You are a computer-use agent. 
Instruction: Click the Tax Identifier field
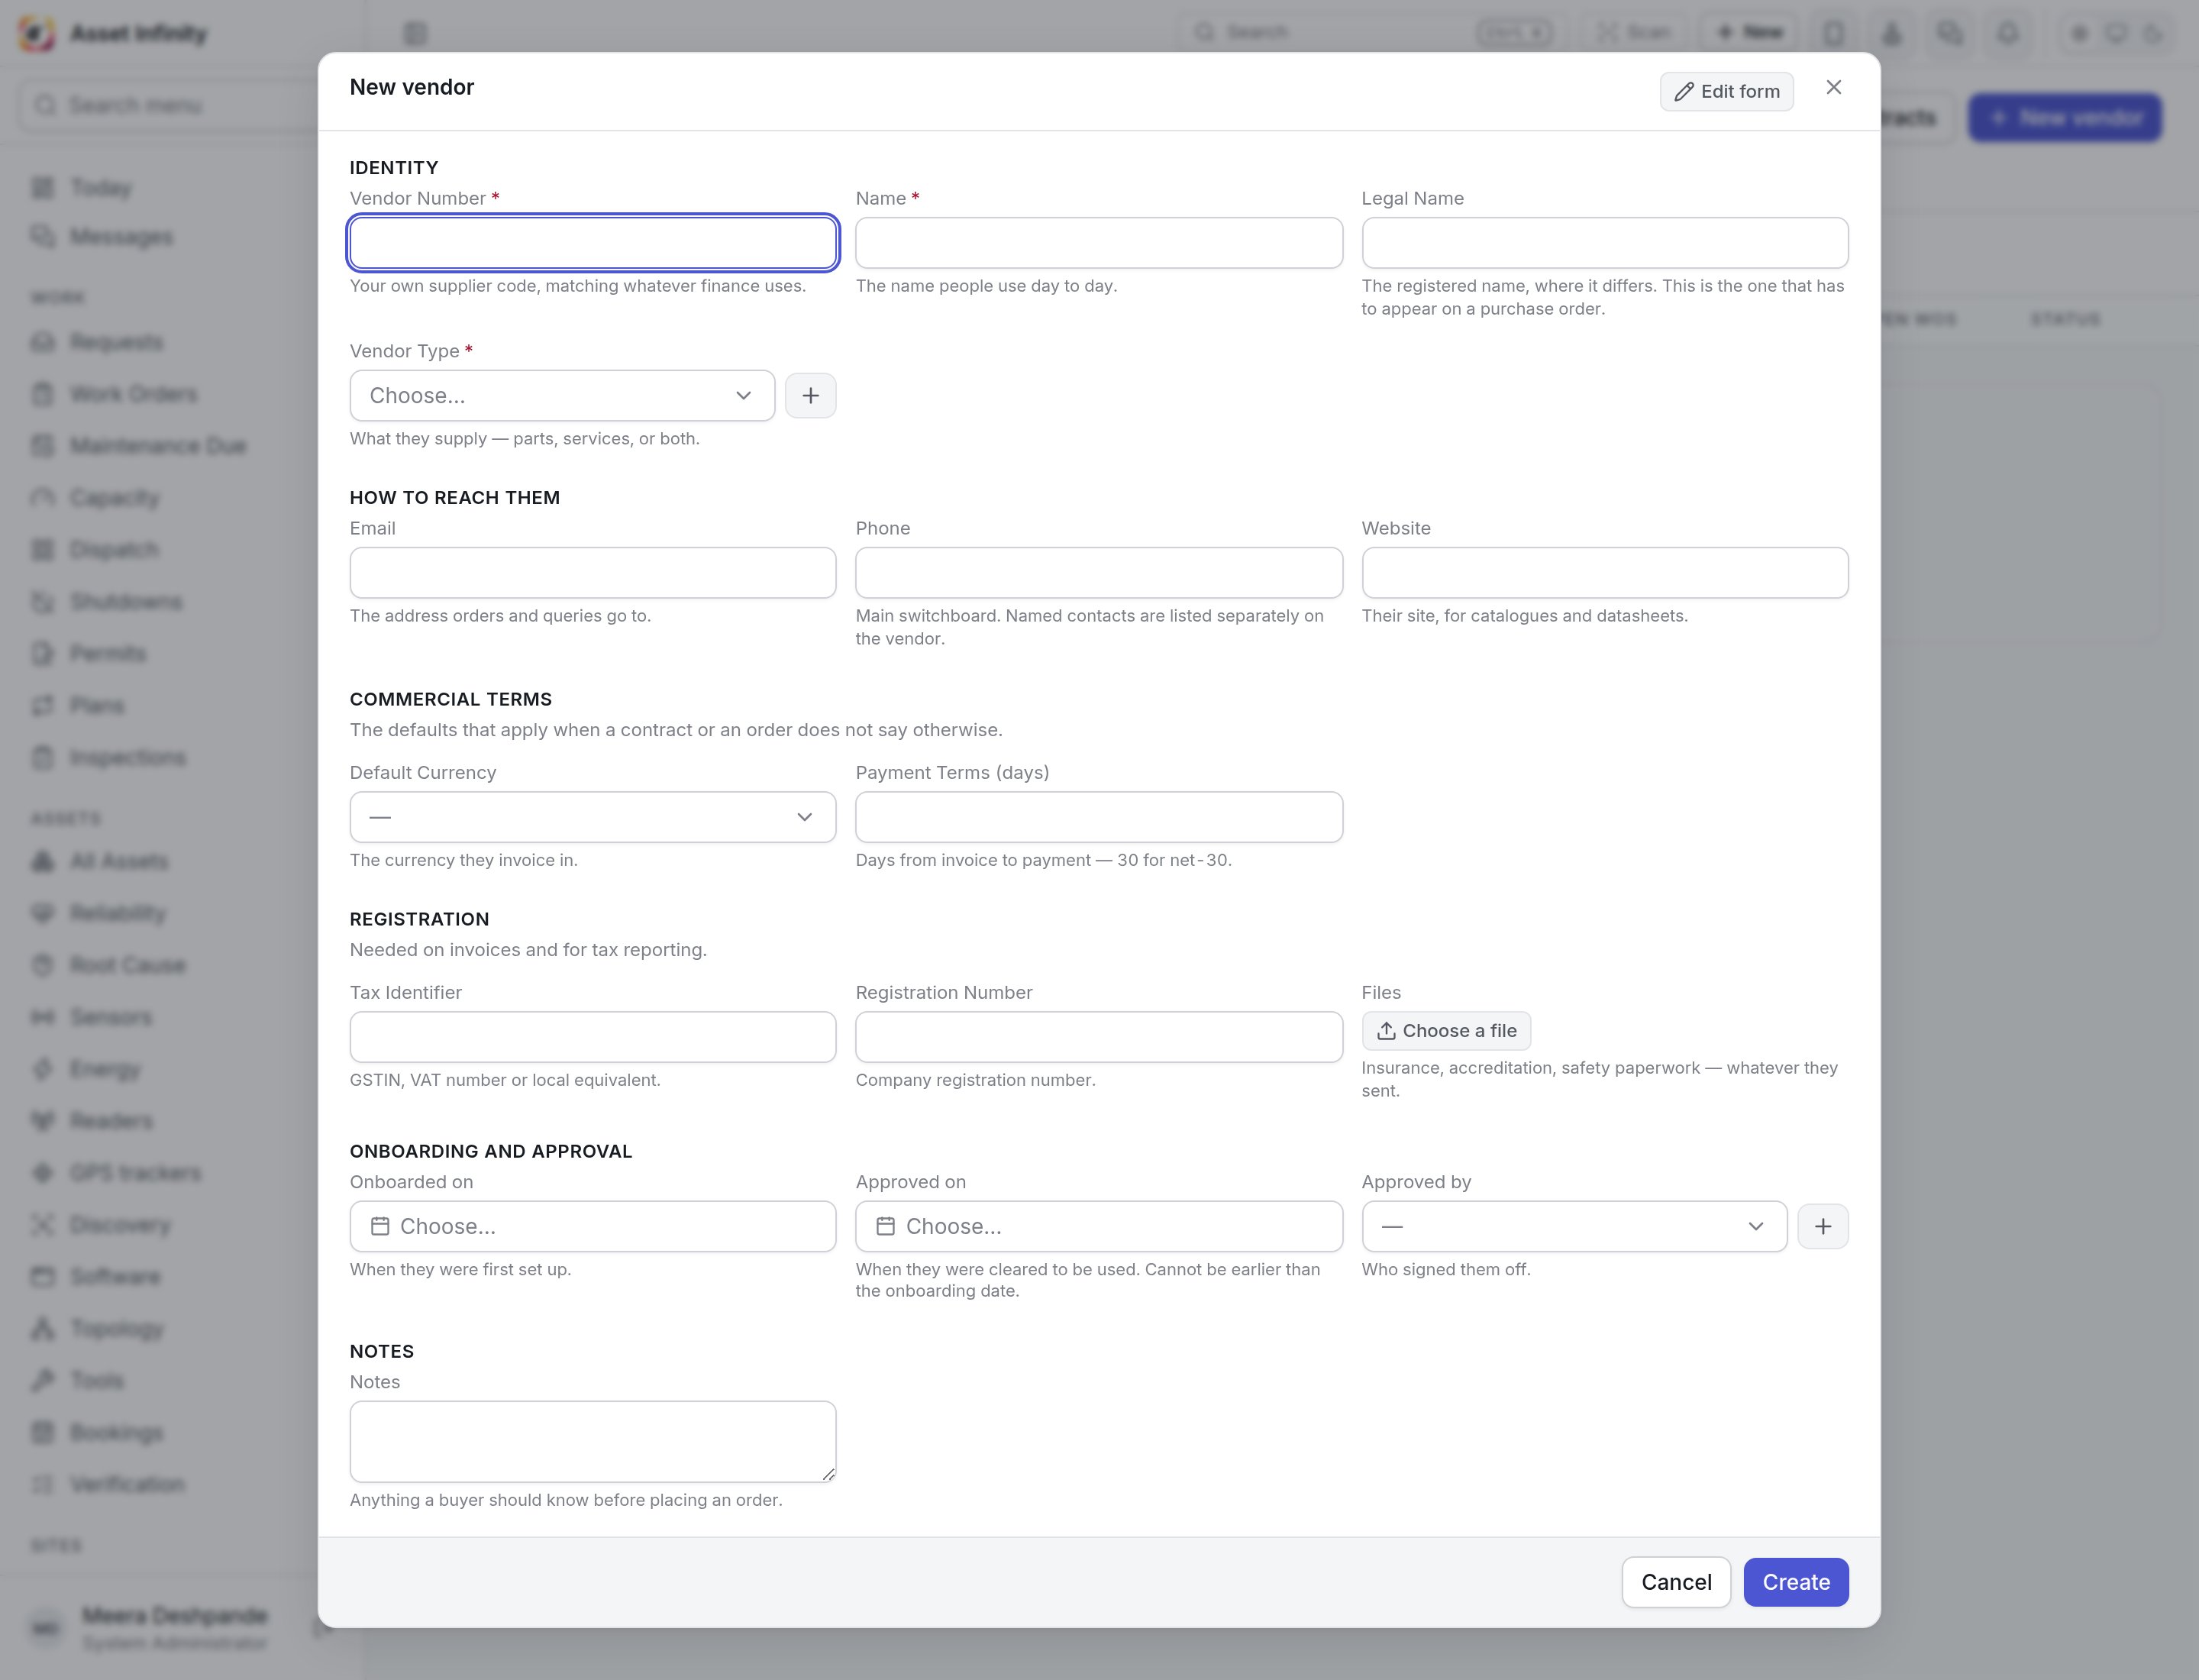(x=593, y=1037)
